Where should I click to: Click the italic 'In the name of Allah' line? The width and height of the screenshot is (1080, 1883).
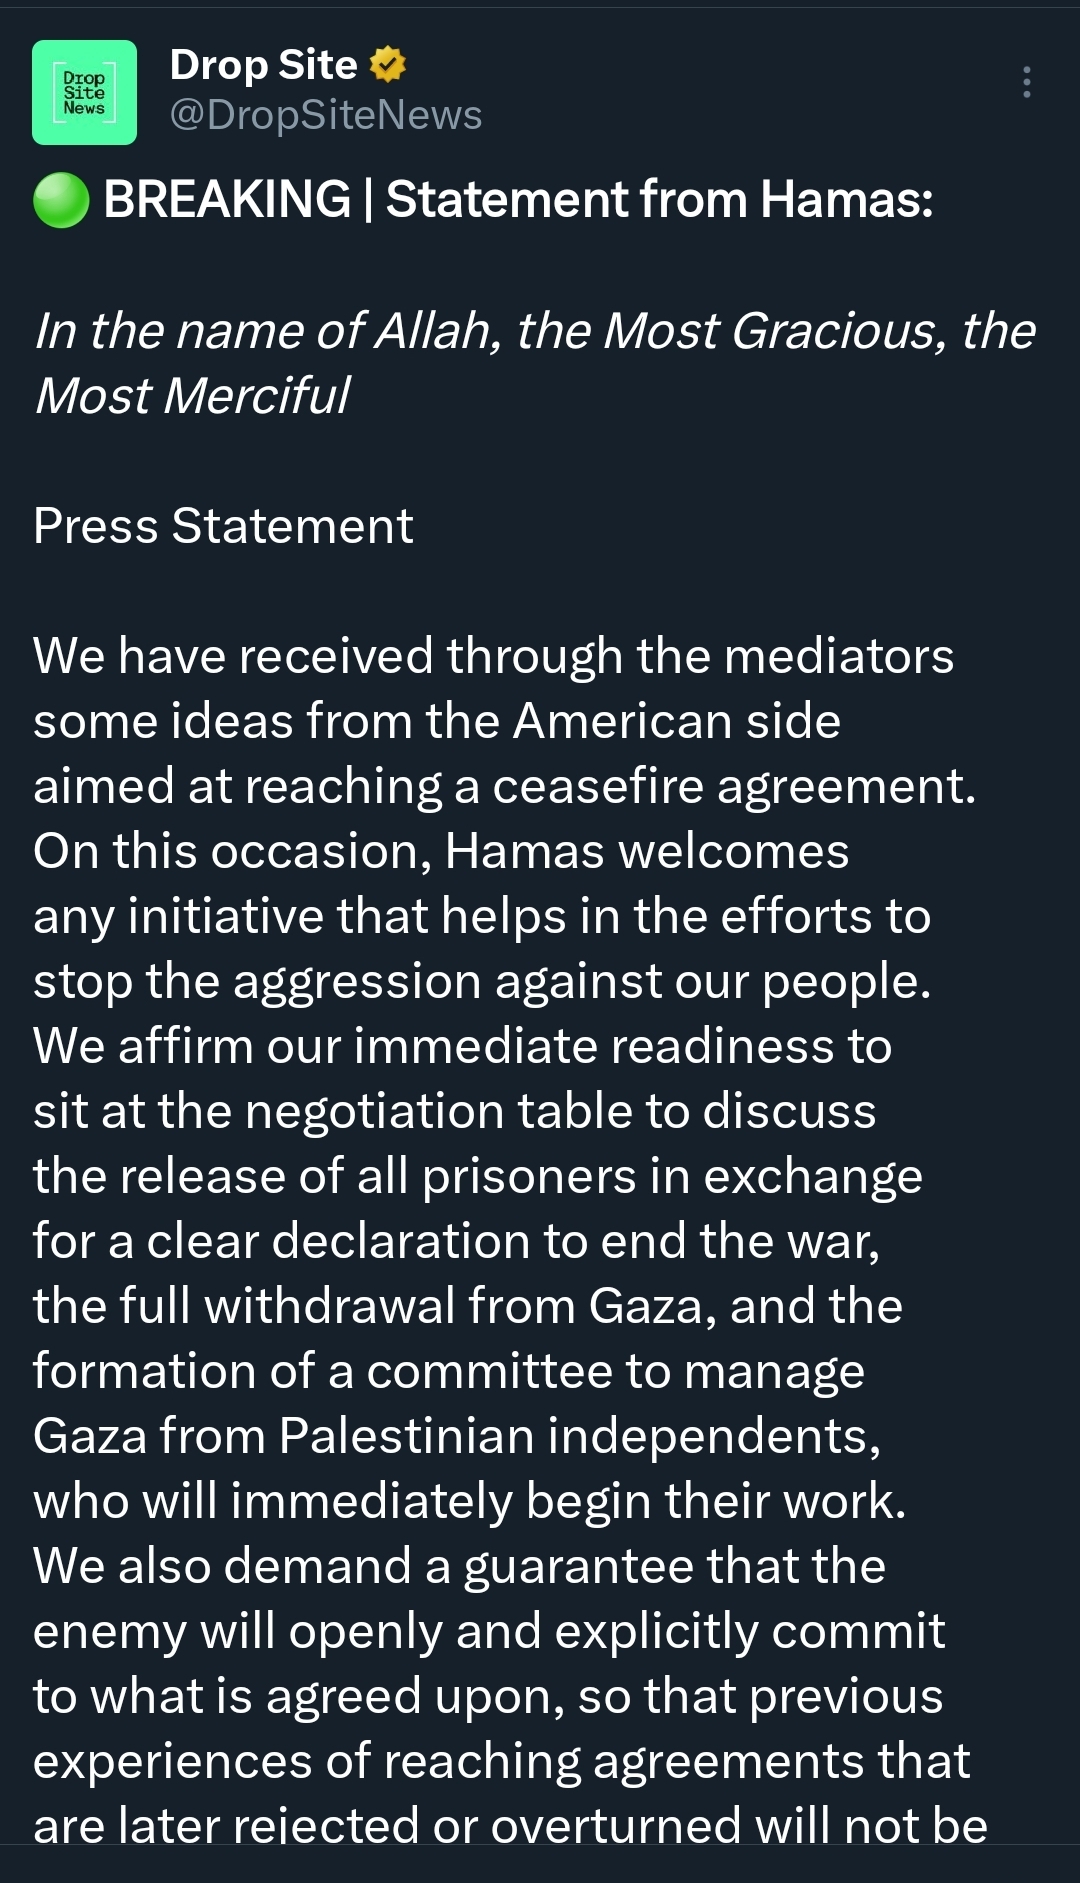tap(535, 331)
